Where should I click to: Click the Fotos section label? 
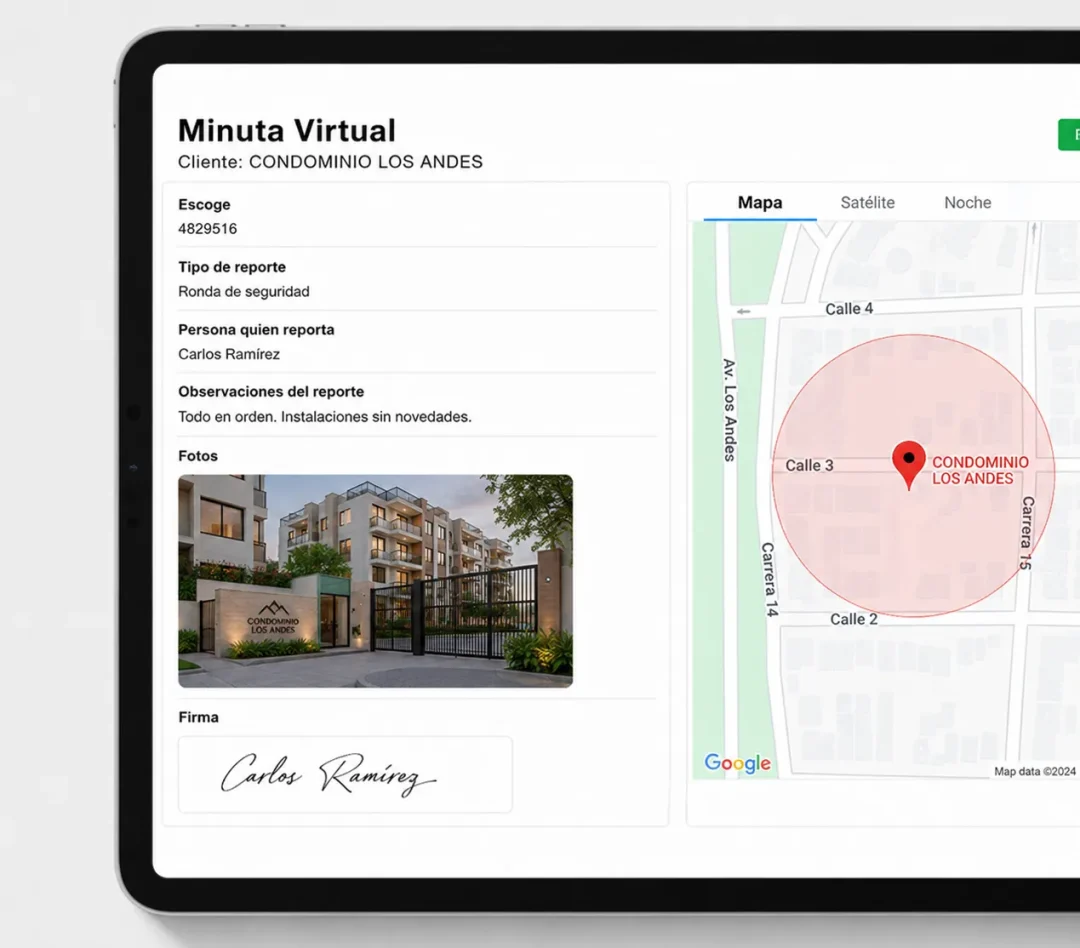coord(198,456)
